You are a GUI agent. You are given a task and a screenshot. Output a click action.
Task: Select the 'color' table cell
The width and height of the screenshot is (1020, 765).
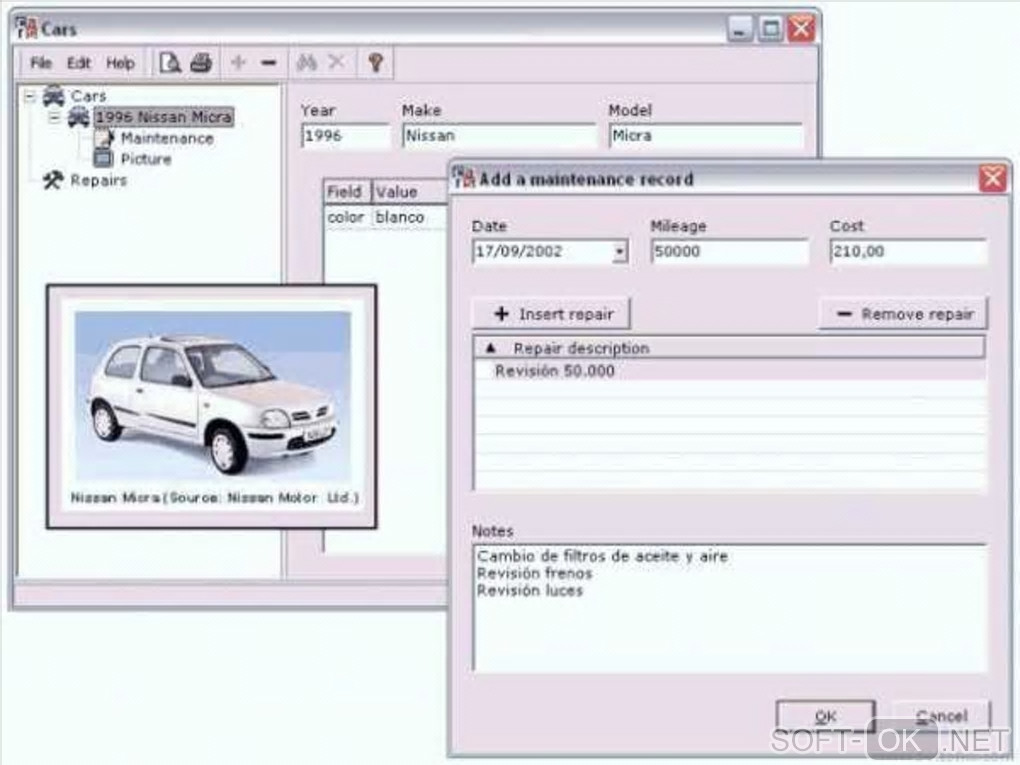[x=347, y=217]
